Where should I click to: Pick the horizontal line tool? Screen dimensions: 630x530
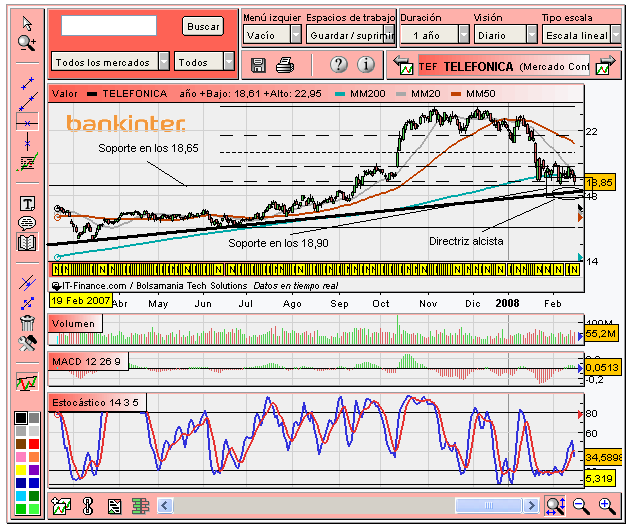pyautogui.click(x=27, y=123)
